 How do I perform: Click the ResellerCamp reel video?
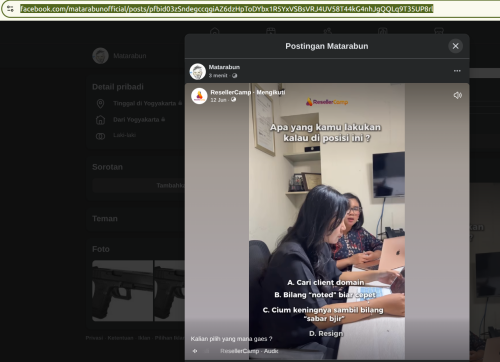(327, 221)
